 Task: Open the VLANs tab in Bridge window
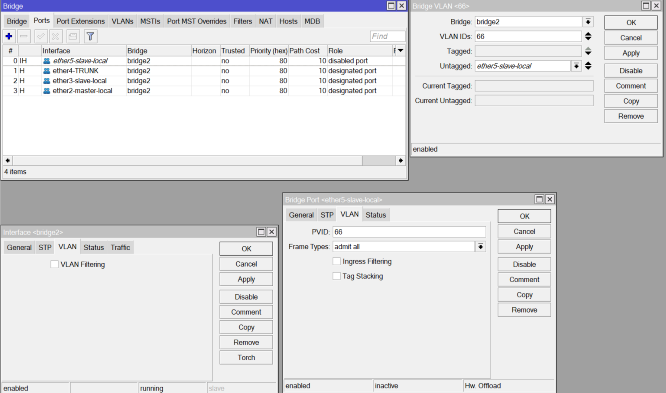click(x=122, y=21)
